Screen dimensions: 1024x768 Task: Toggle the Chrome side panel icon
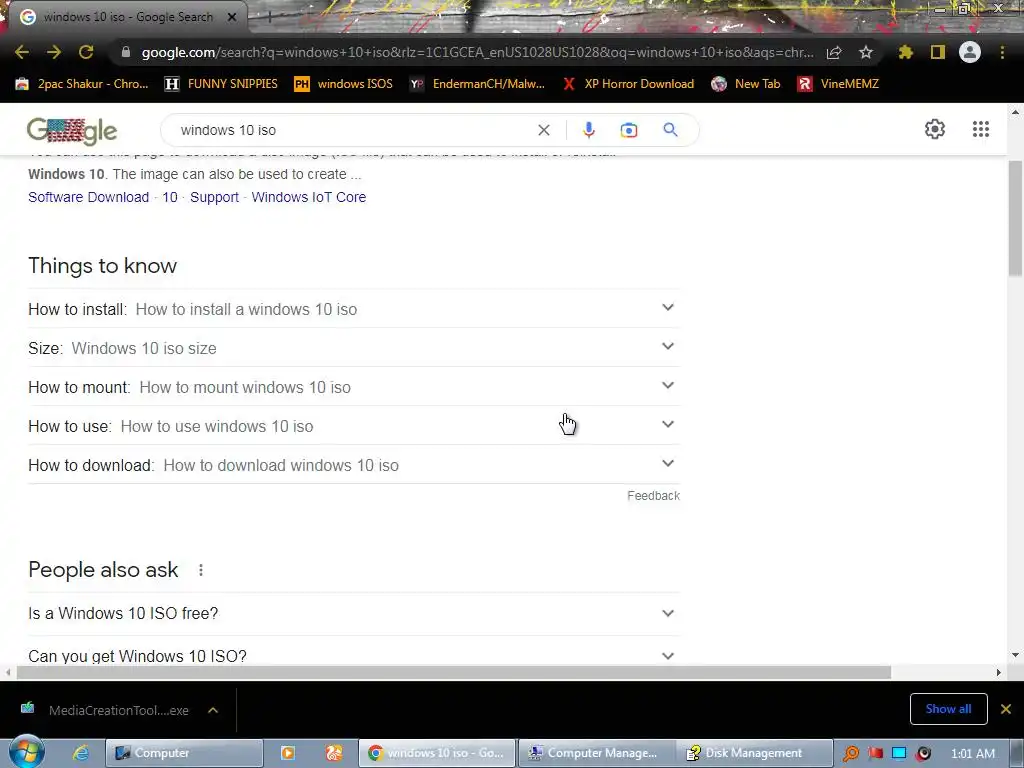click(x=938, y=52)
